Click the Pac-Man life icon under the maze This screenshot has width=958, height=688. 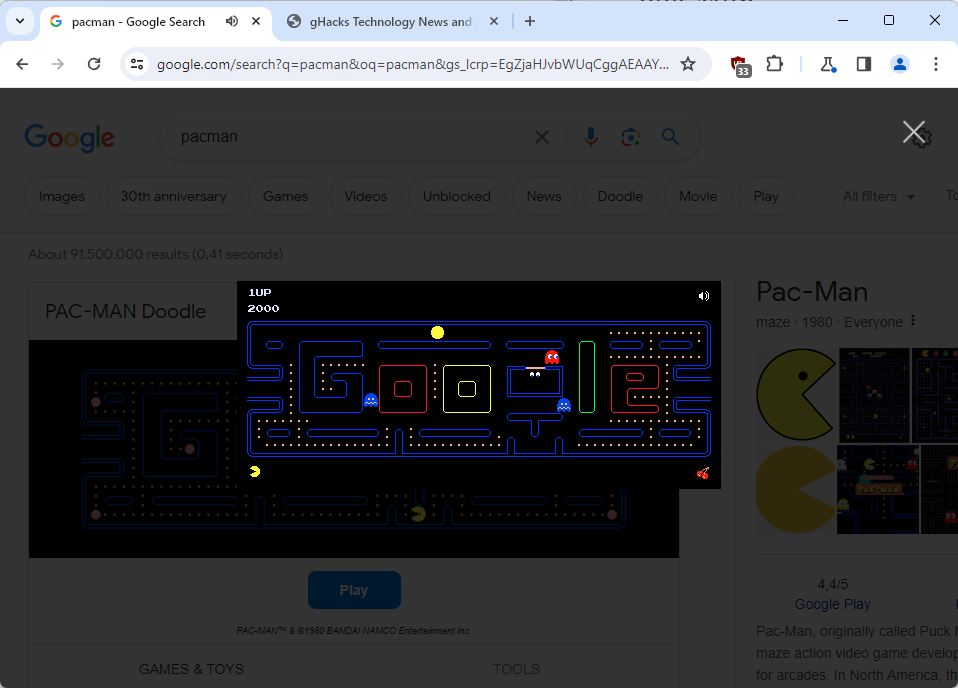[255, 471]
